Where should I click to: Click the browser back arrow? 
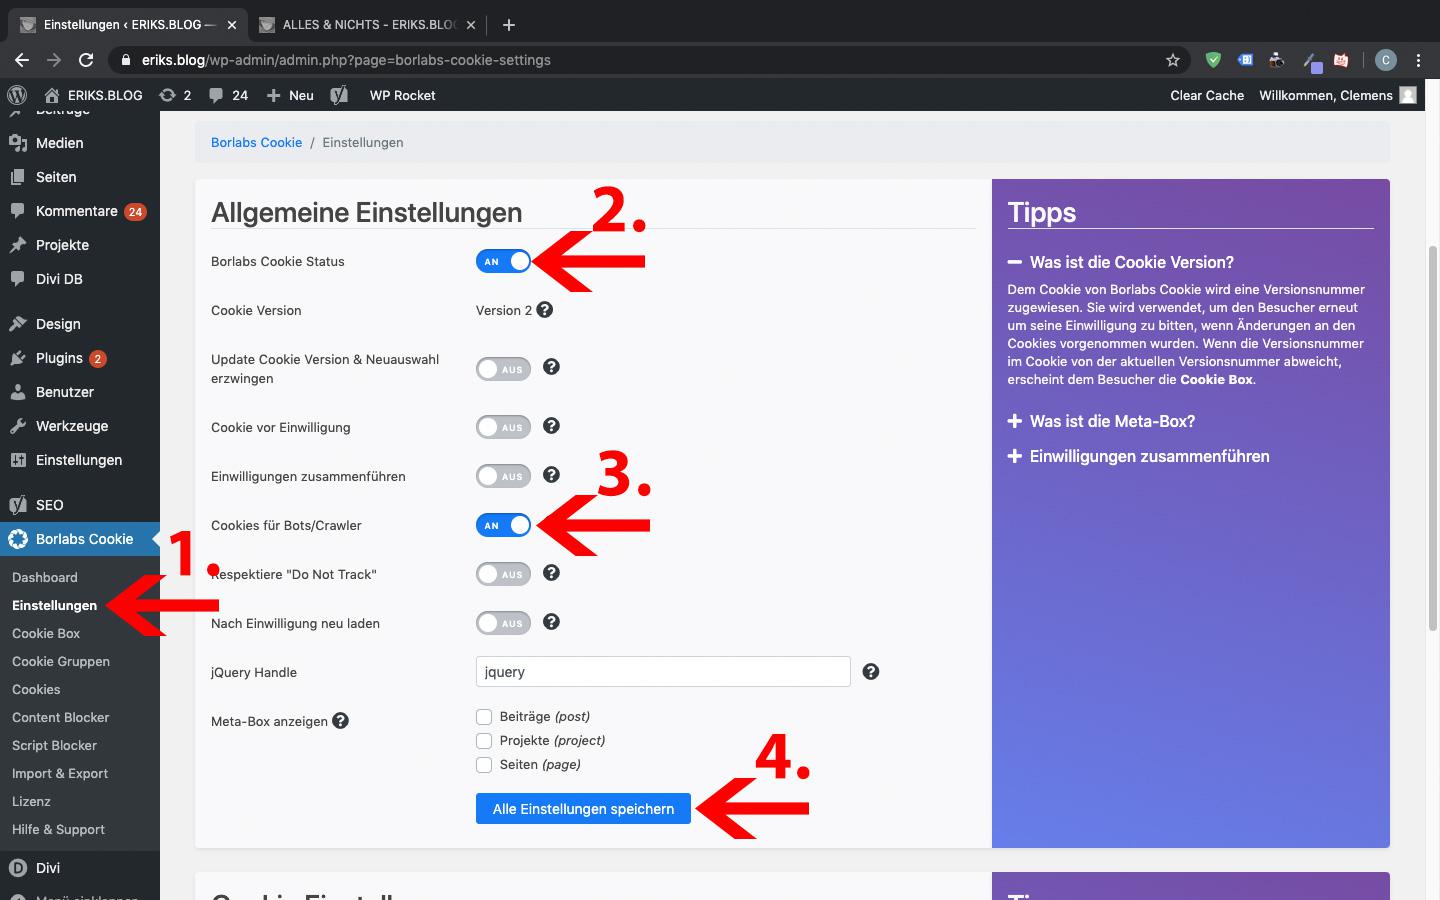[x=22, y=60]
